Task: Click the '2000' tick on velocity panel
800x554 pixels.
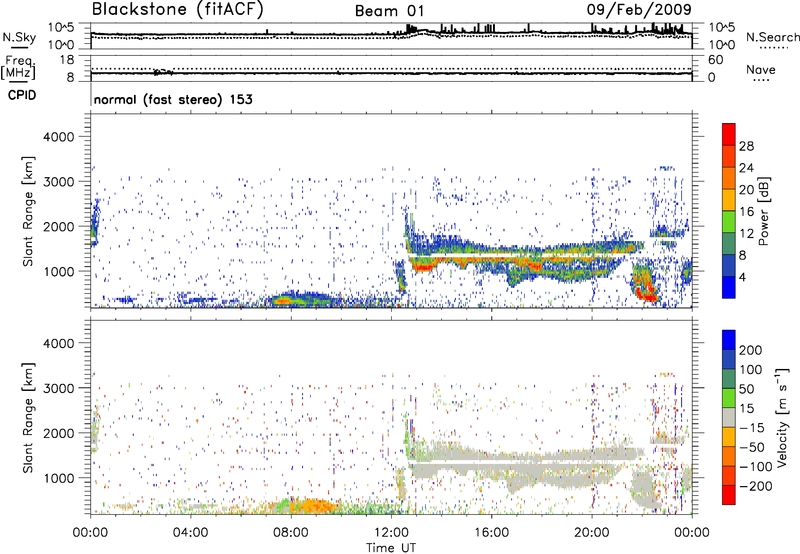Action: [58, 433]
